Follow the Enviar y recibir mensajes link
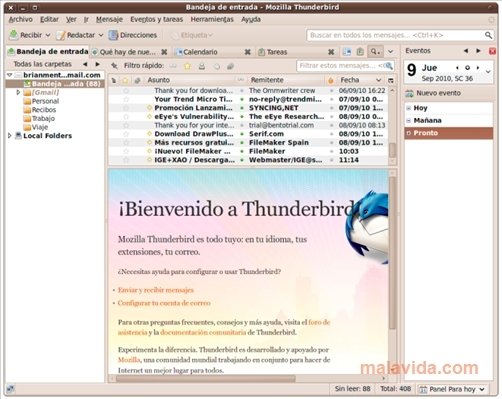Screen dimensions: 502x399 (156, 290)
